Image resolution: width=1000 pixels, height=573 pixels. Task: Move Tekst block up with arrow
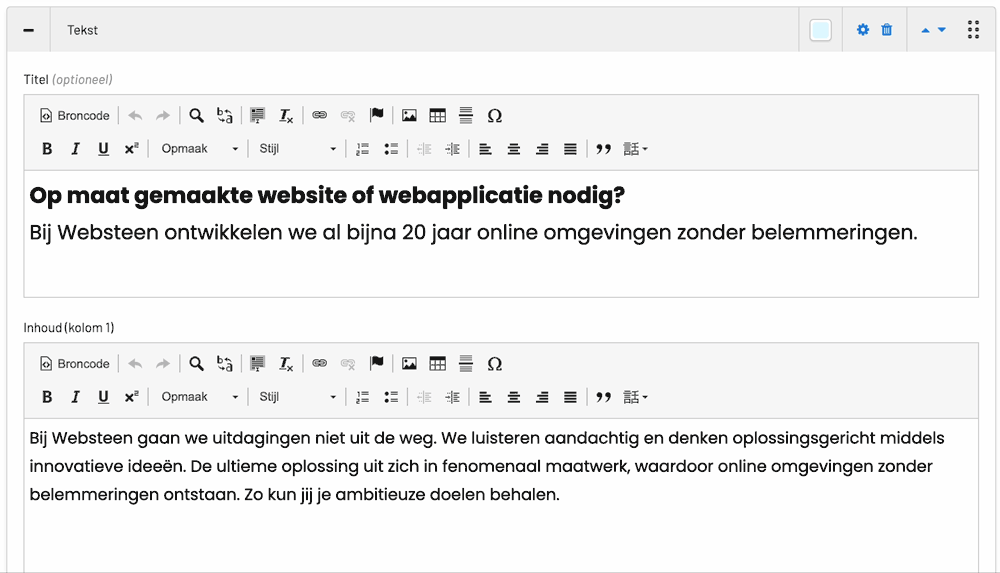(x=925, y=31)
